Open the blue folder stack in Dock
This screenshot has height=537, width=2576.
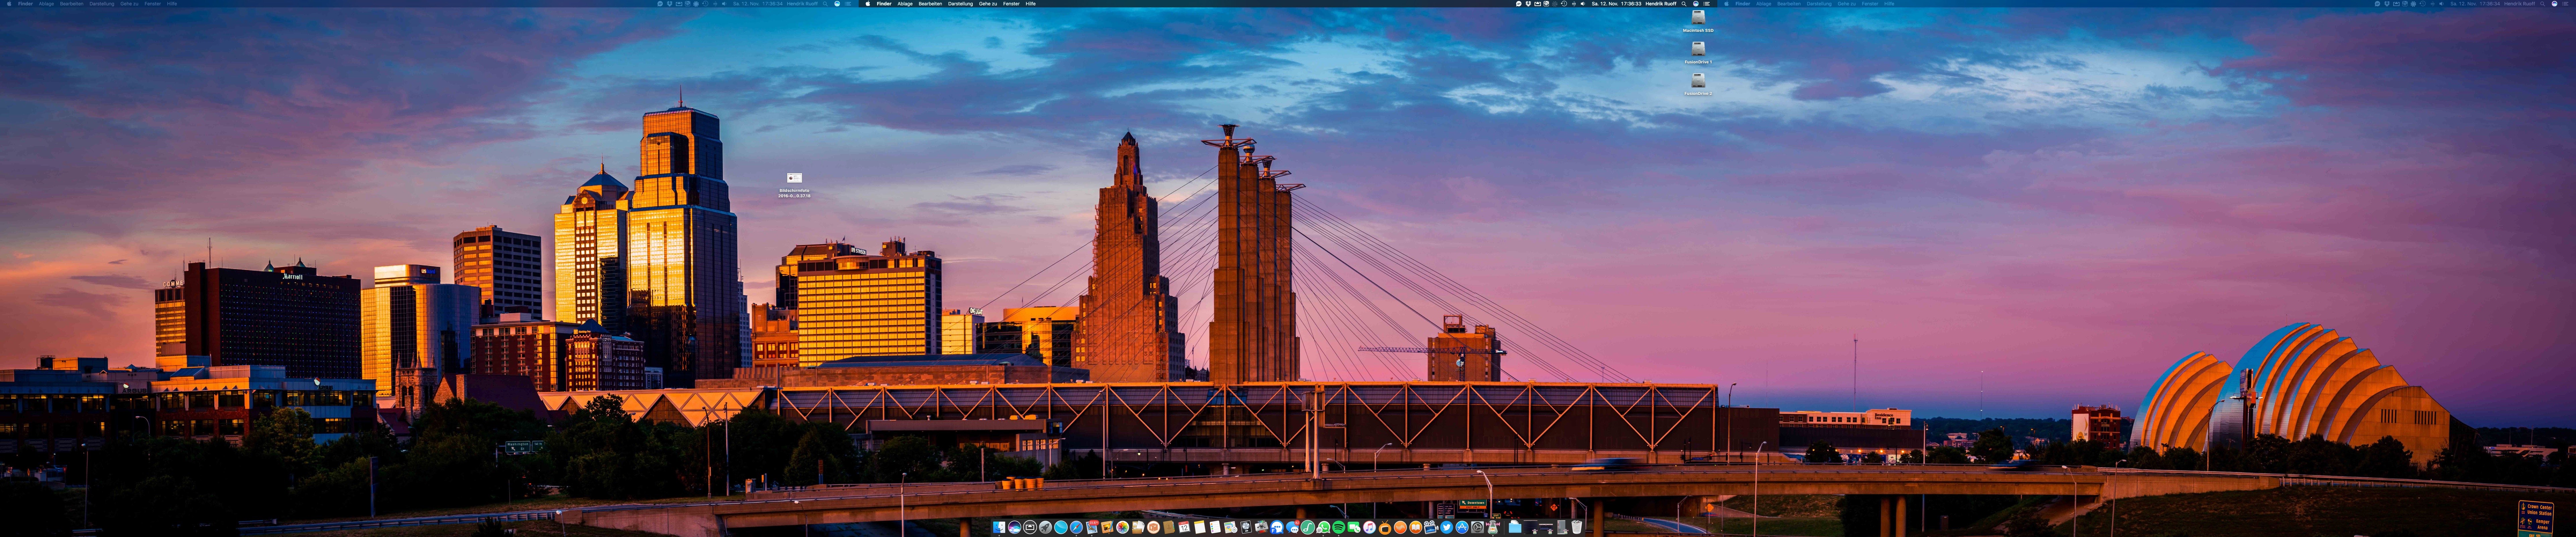[x=1515, y=527]
